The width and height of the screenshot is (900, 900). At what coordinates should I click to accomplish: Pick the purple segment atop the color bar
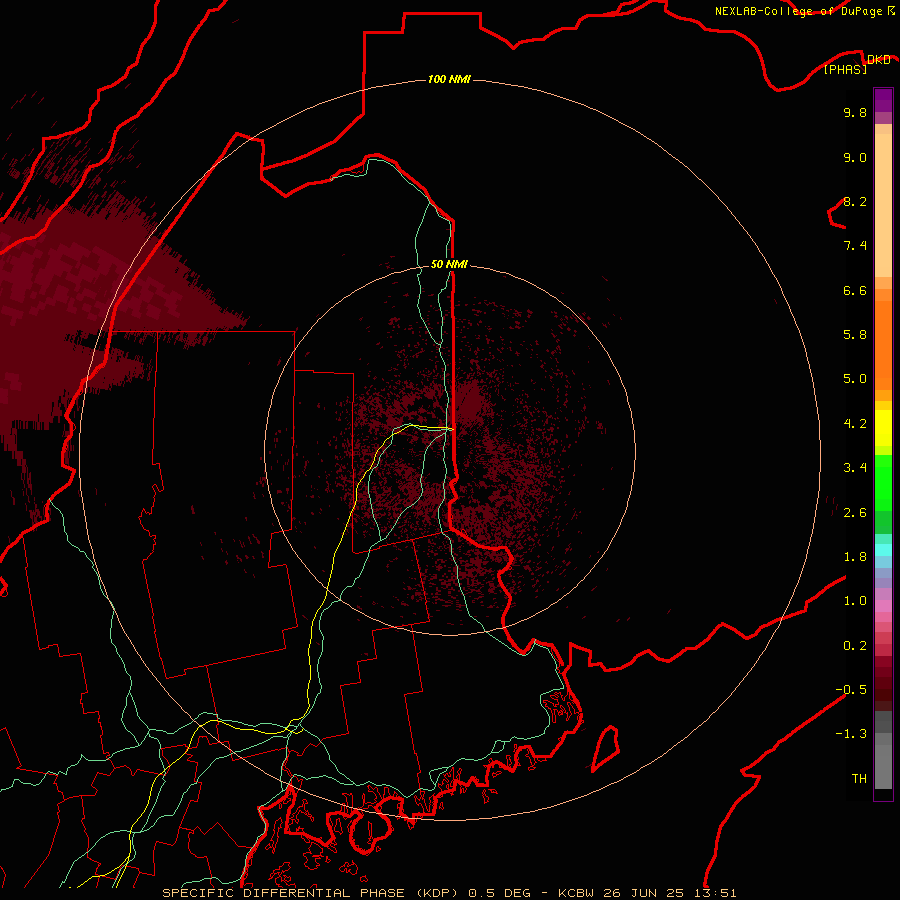click(x=883, y=100)
